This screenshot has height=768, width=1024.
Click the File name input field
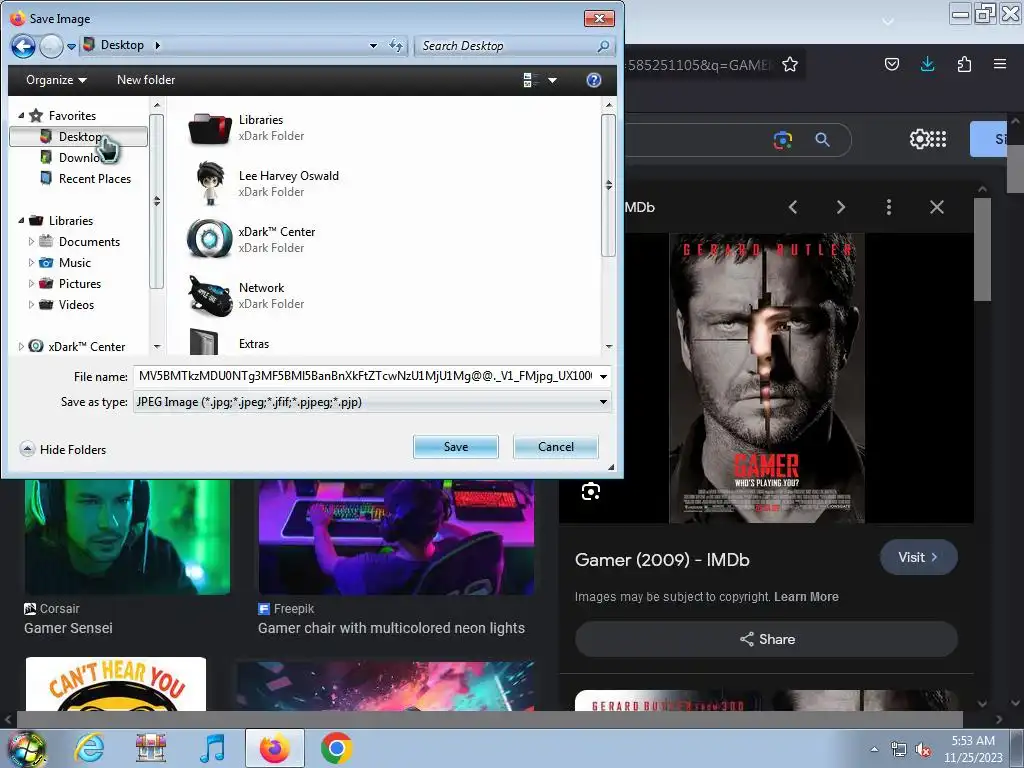(365, 376)
